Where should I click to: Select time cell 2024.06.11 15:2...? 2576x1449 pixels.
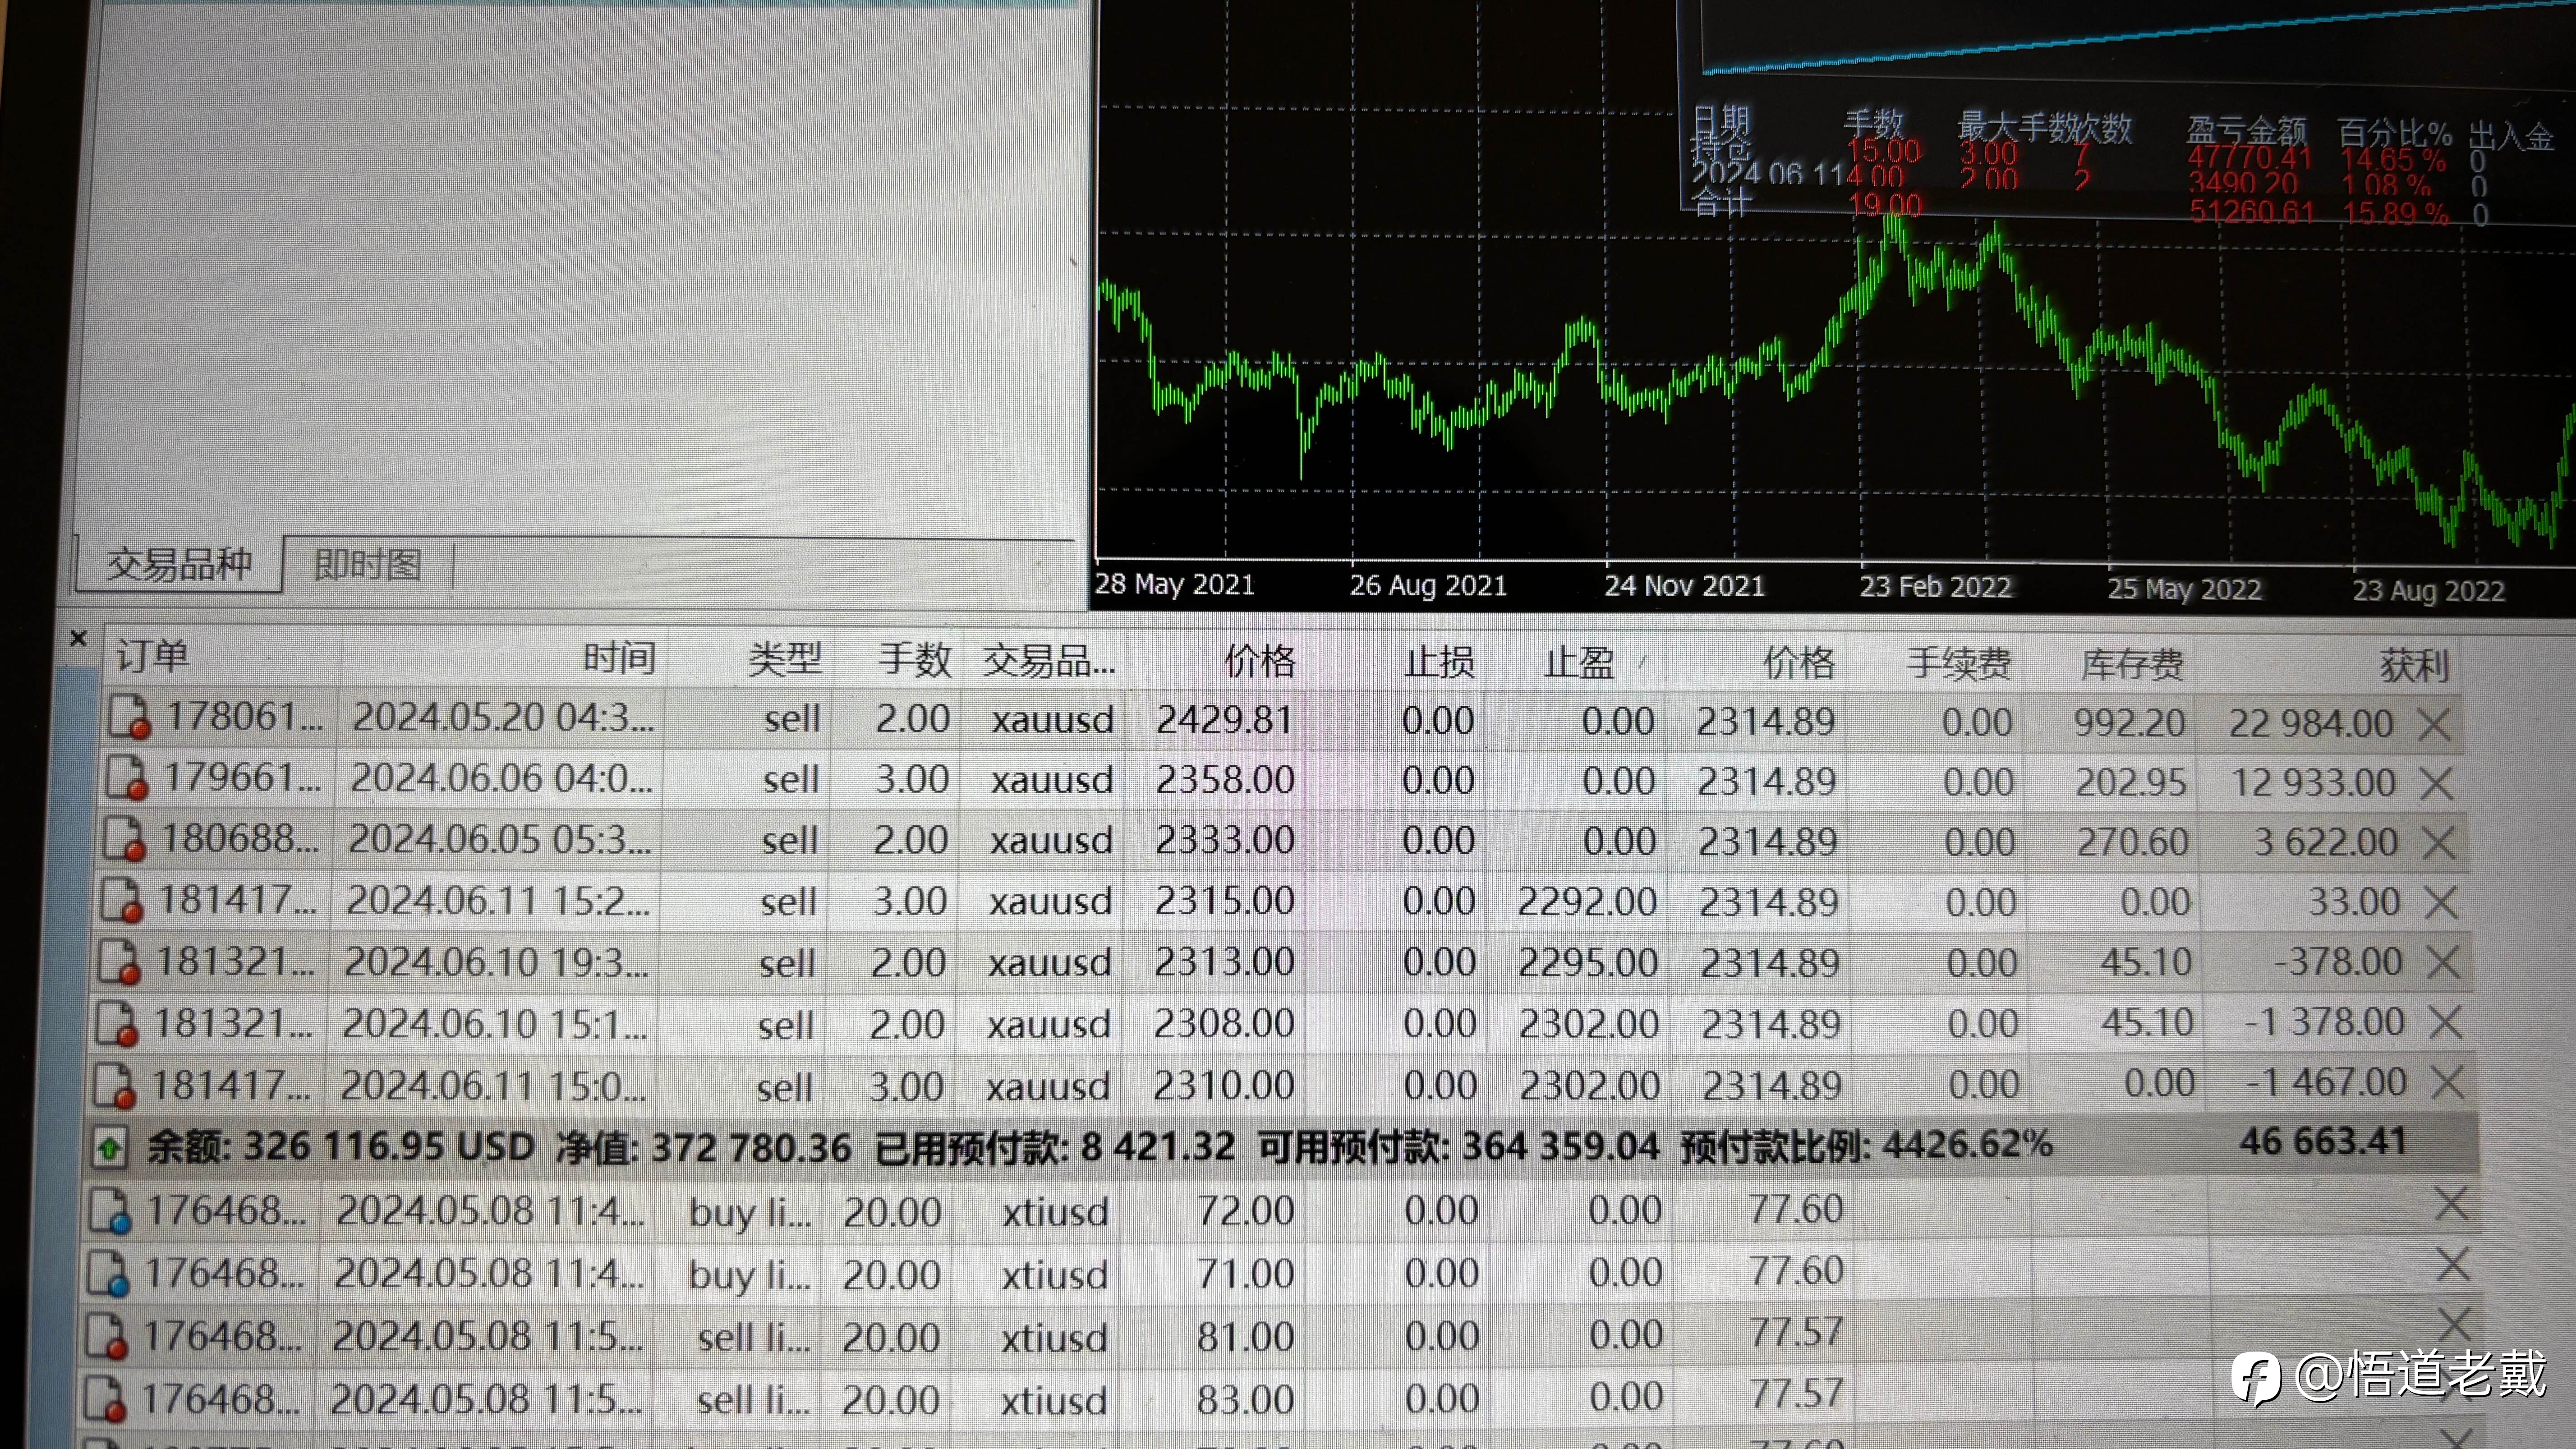coord(498,901)
